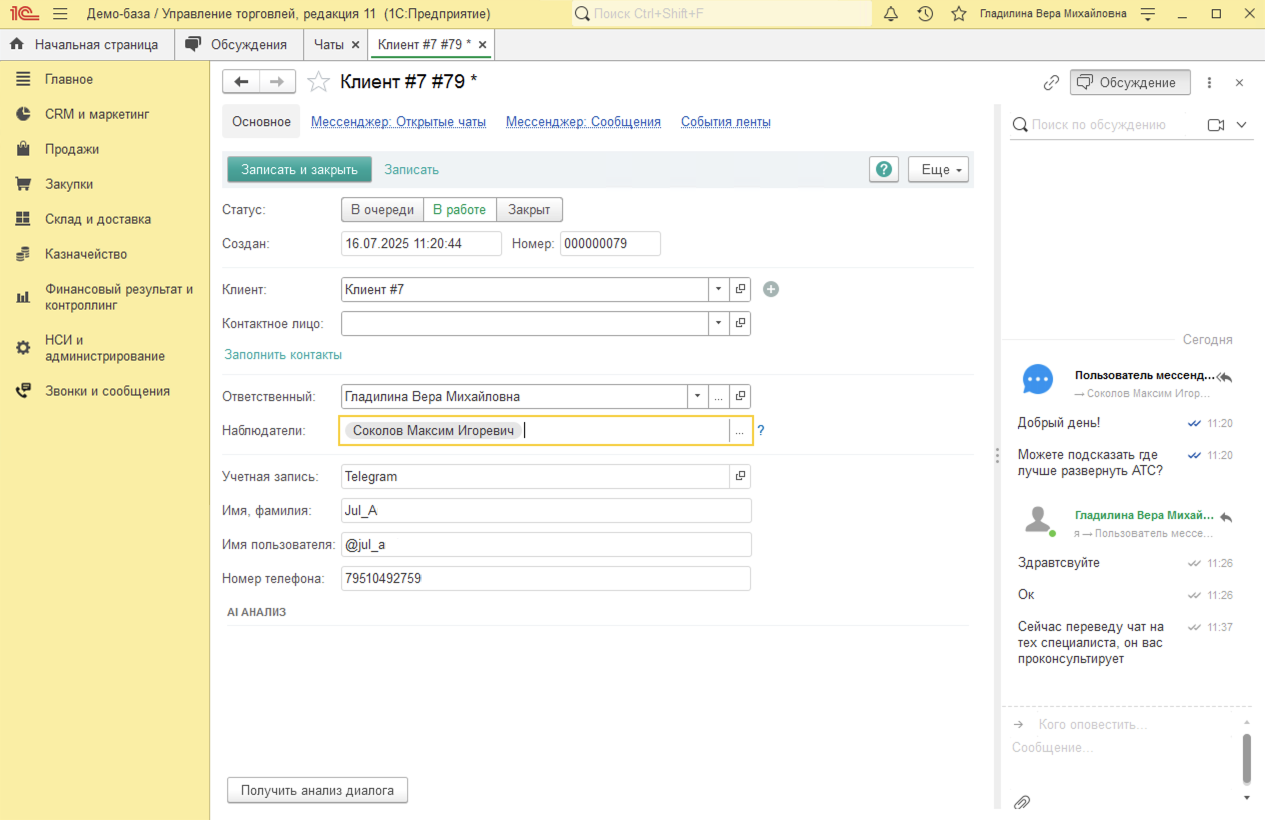
Task: Click the Заполнить контакты link
Action: pyautogui.click(x=283, y=355)
